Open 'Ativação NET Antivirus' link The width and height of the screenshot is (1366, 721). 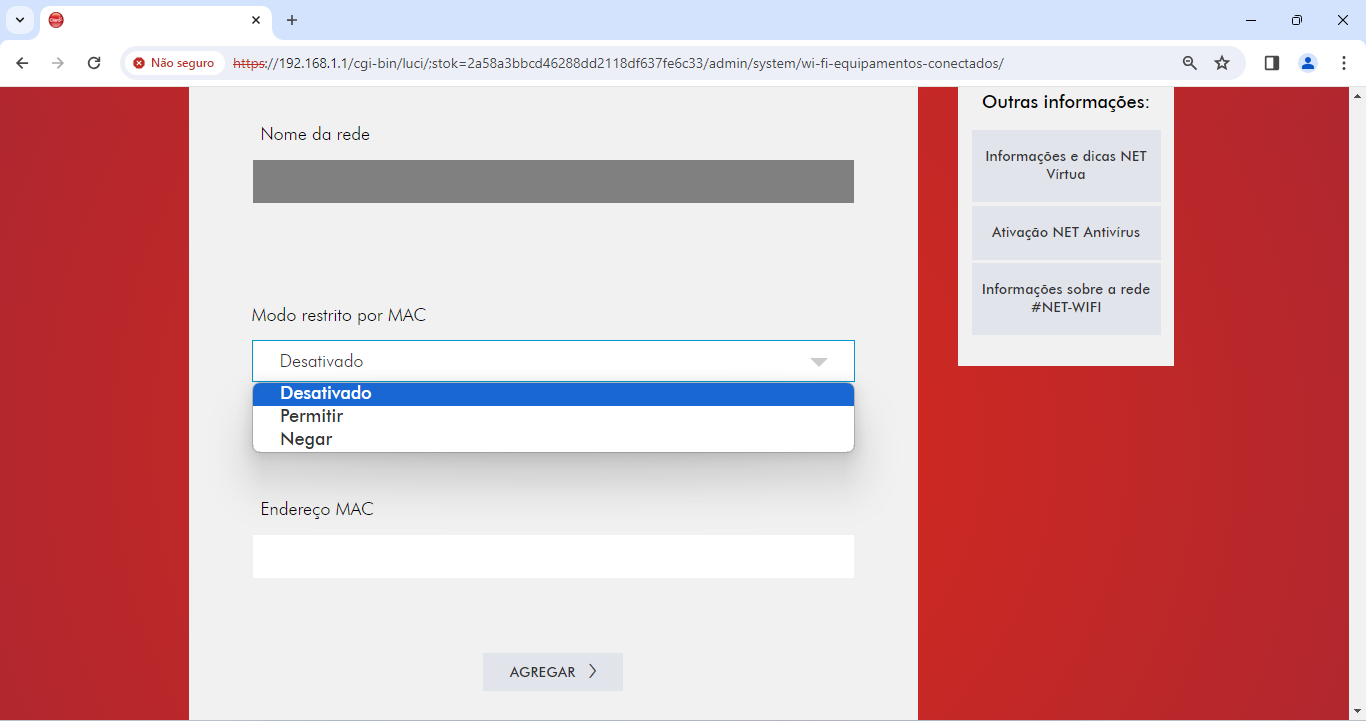(1066, 233)
